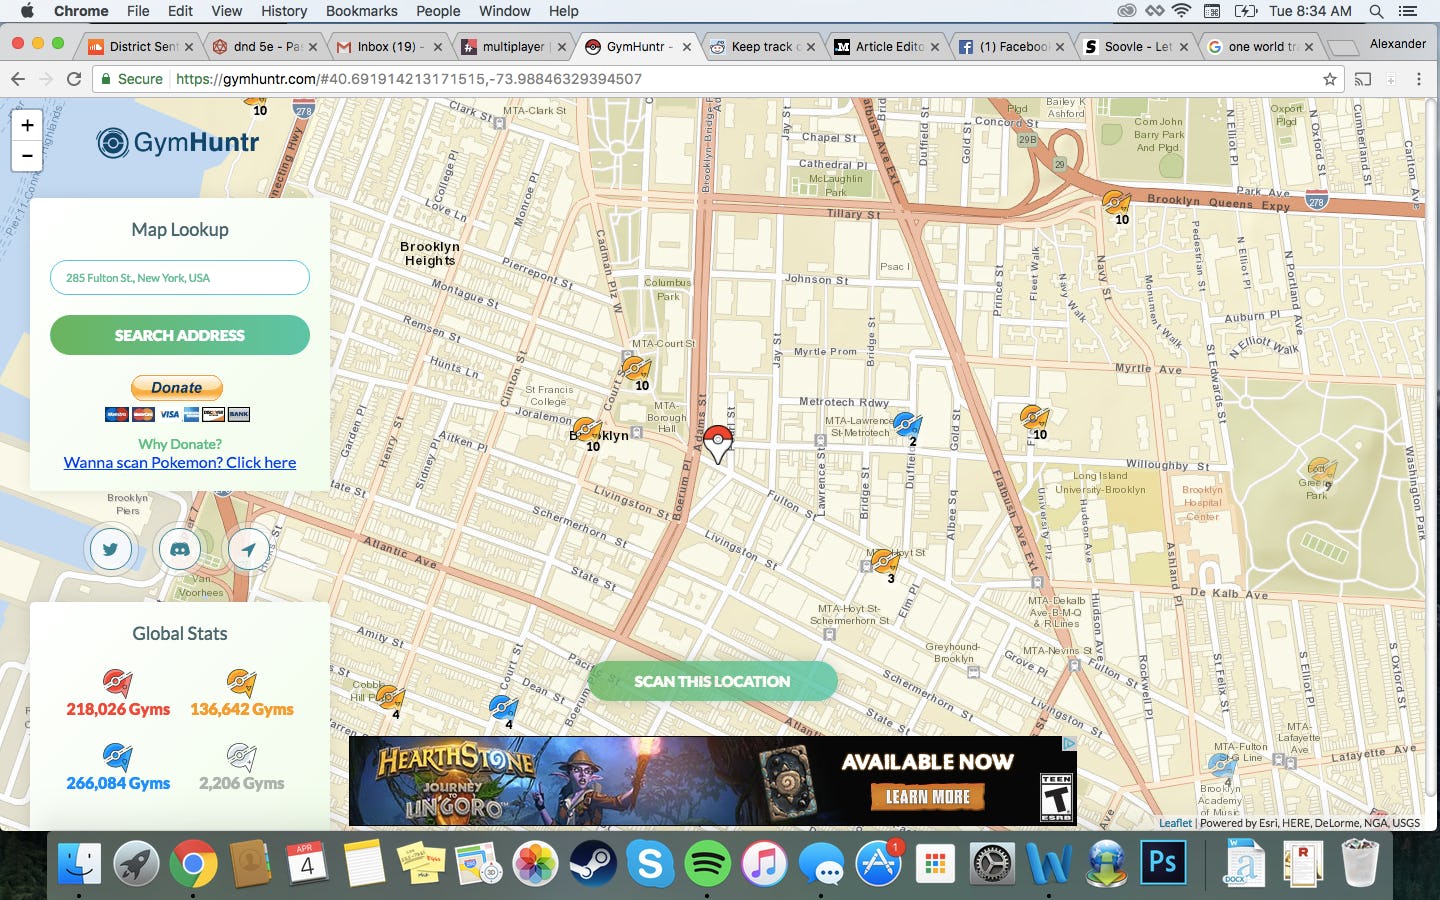Click the yellow gym marker on Hoyt St

(x=883, y=562)
